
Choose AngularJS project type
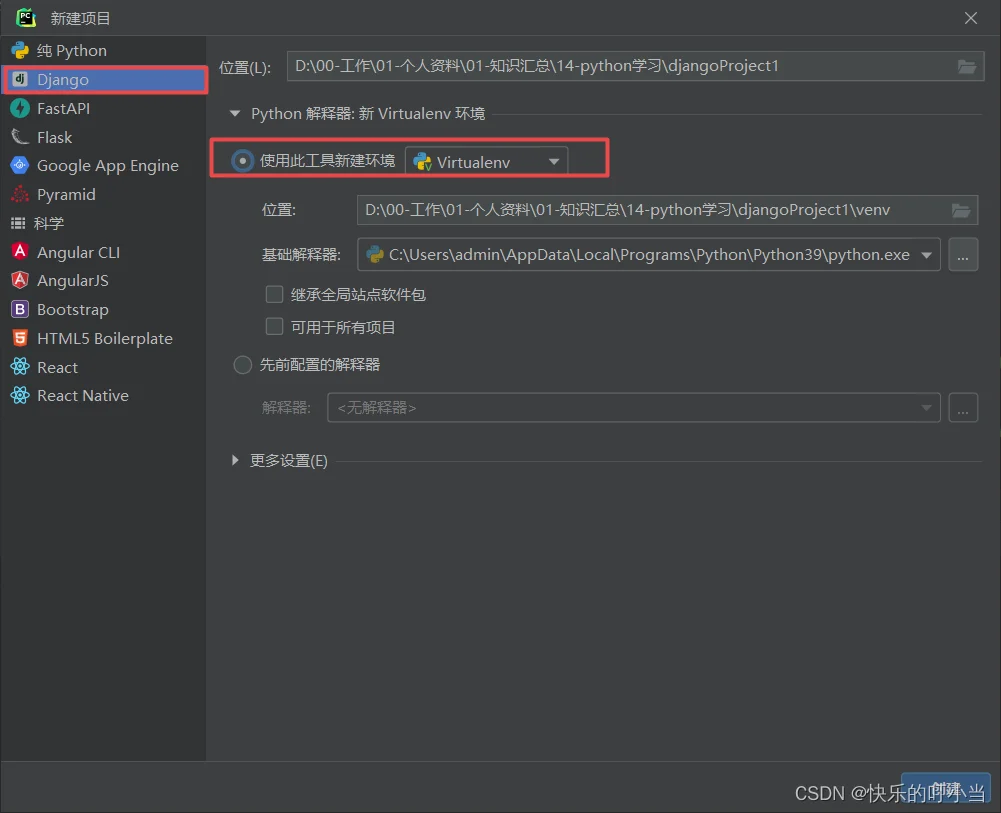(103, 280)
